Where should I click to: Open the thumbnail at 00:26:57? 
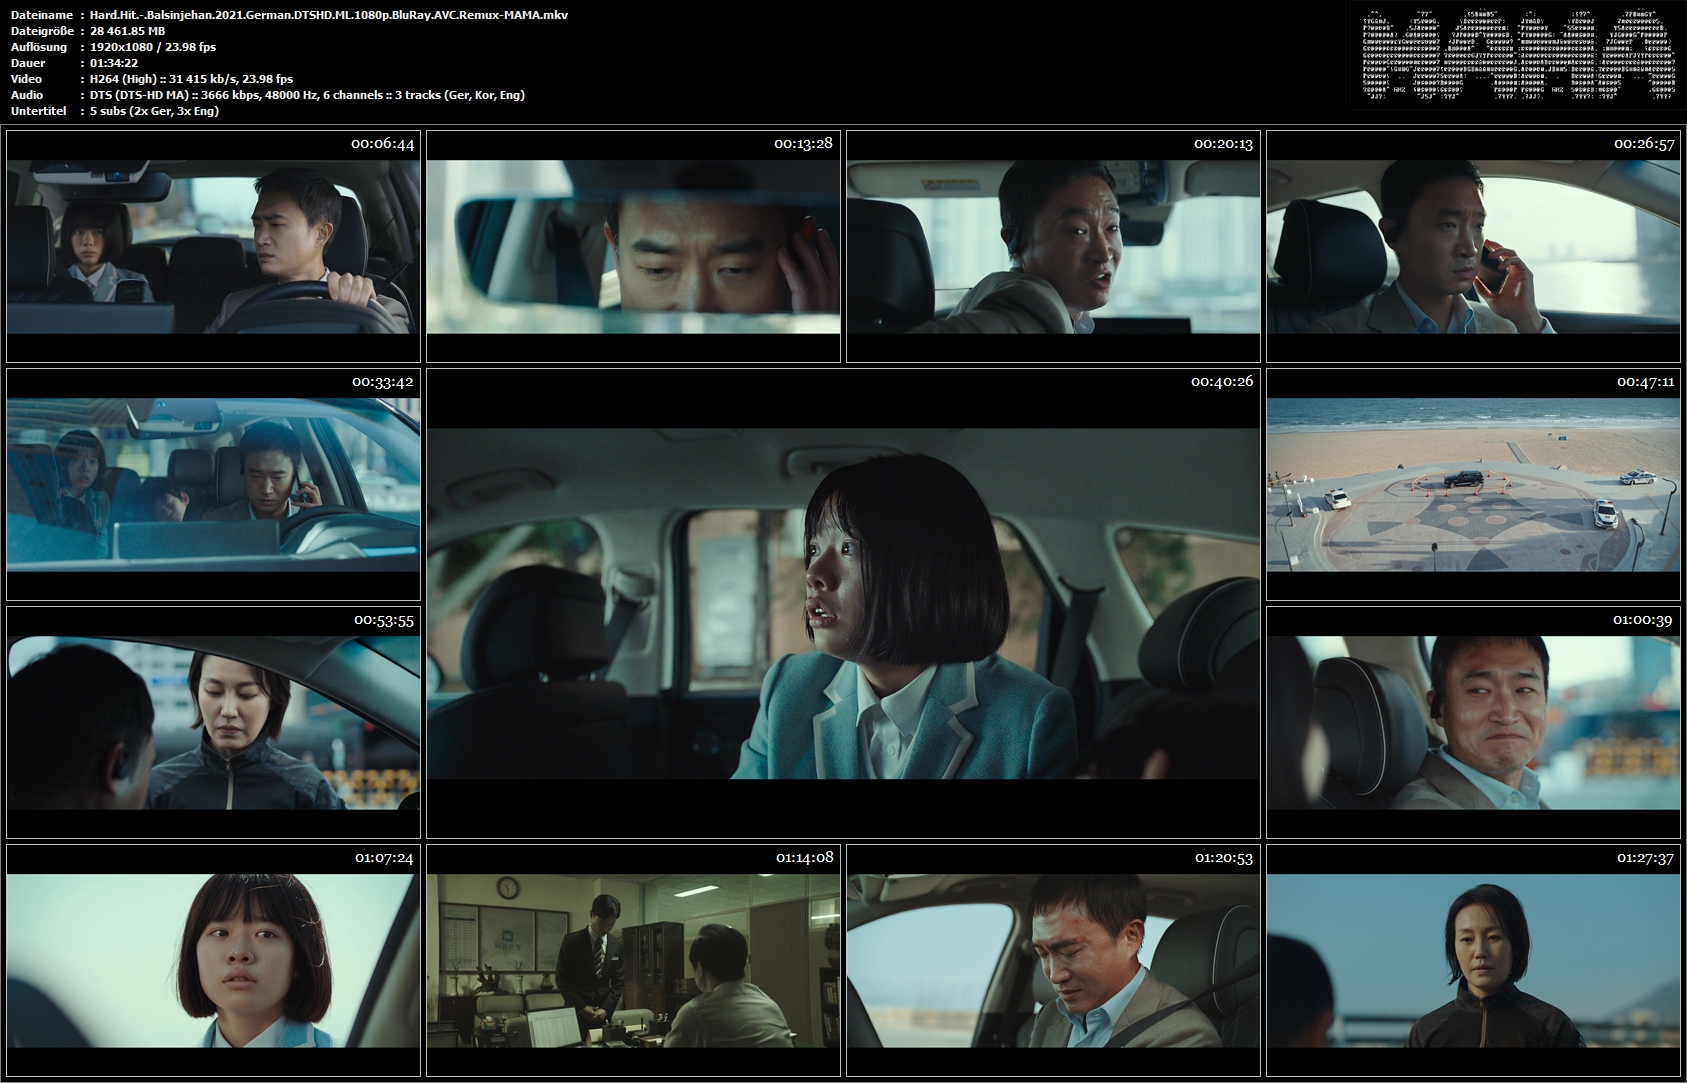[x=1473, y=246]
